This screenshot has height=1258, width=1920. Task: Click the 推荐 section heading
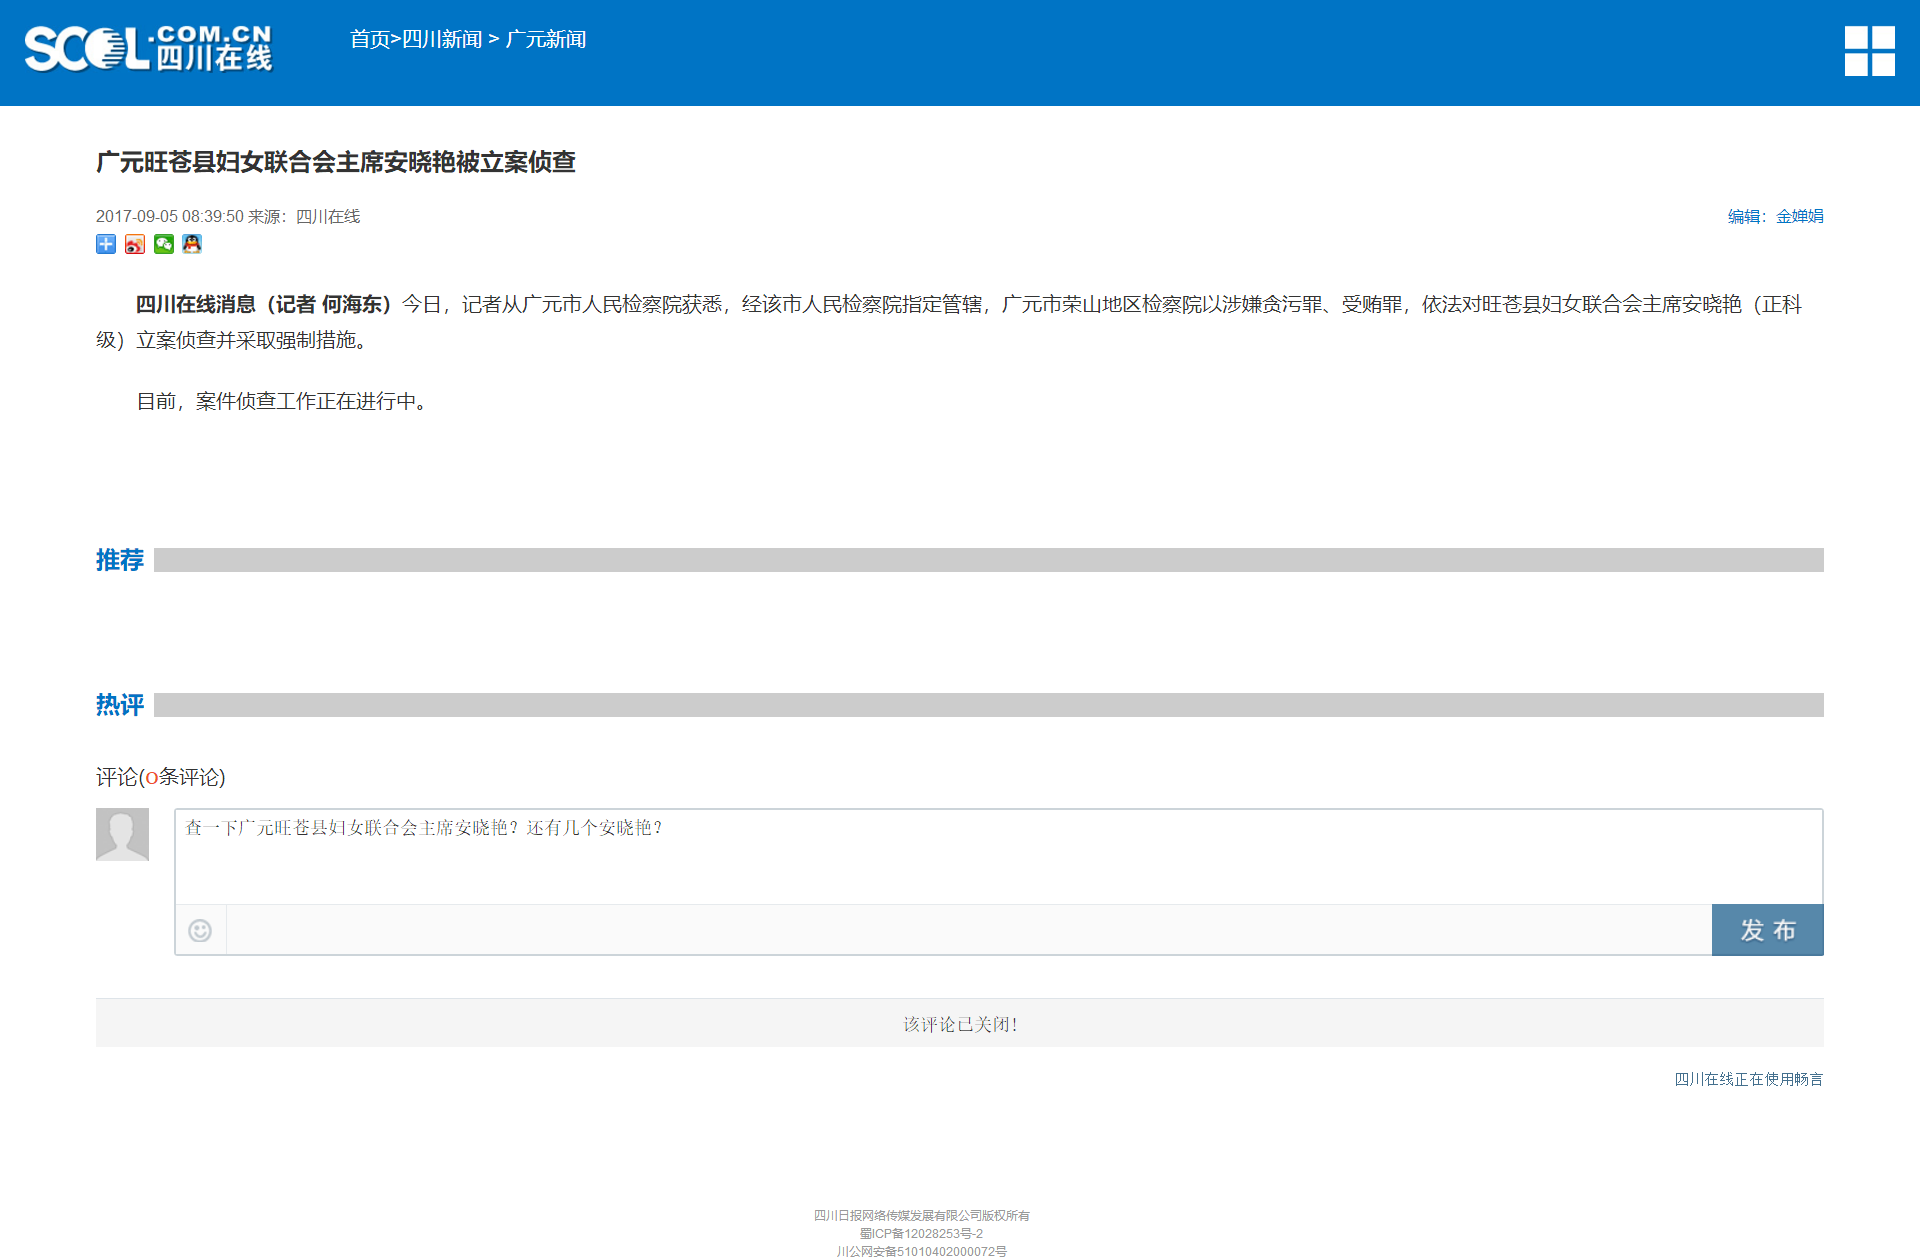coord(120,560)
